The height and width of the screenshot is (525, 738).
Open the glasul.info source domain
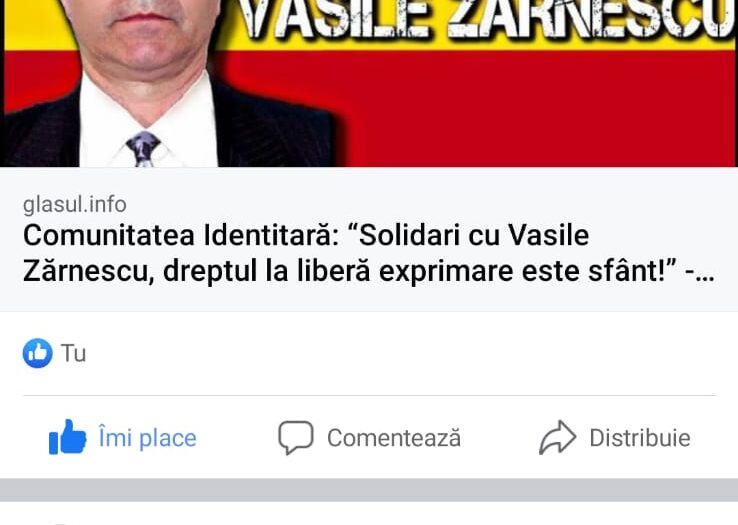[75, 205]
